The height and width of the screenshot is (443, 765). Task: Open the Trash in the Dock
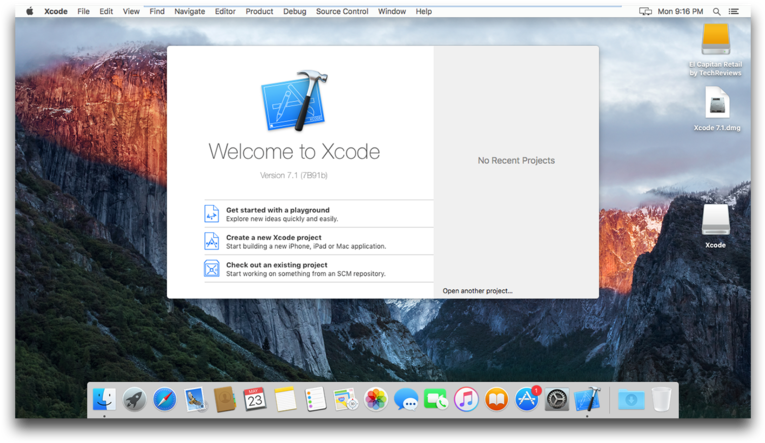[661, 400]
